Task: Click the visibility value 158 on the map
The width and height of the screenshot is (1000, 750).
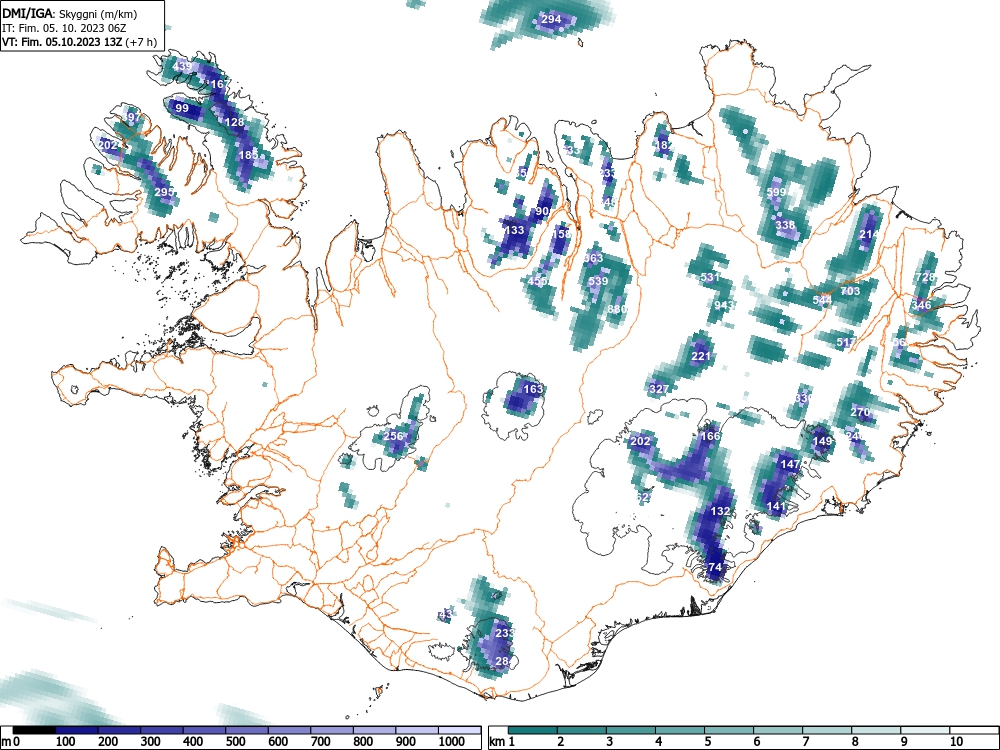Action: [561, 234]
